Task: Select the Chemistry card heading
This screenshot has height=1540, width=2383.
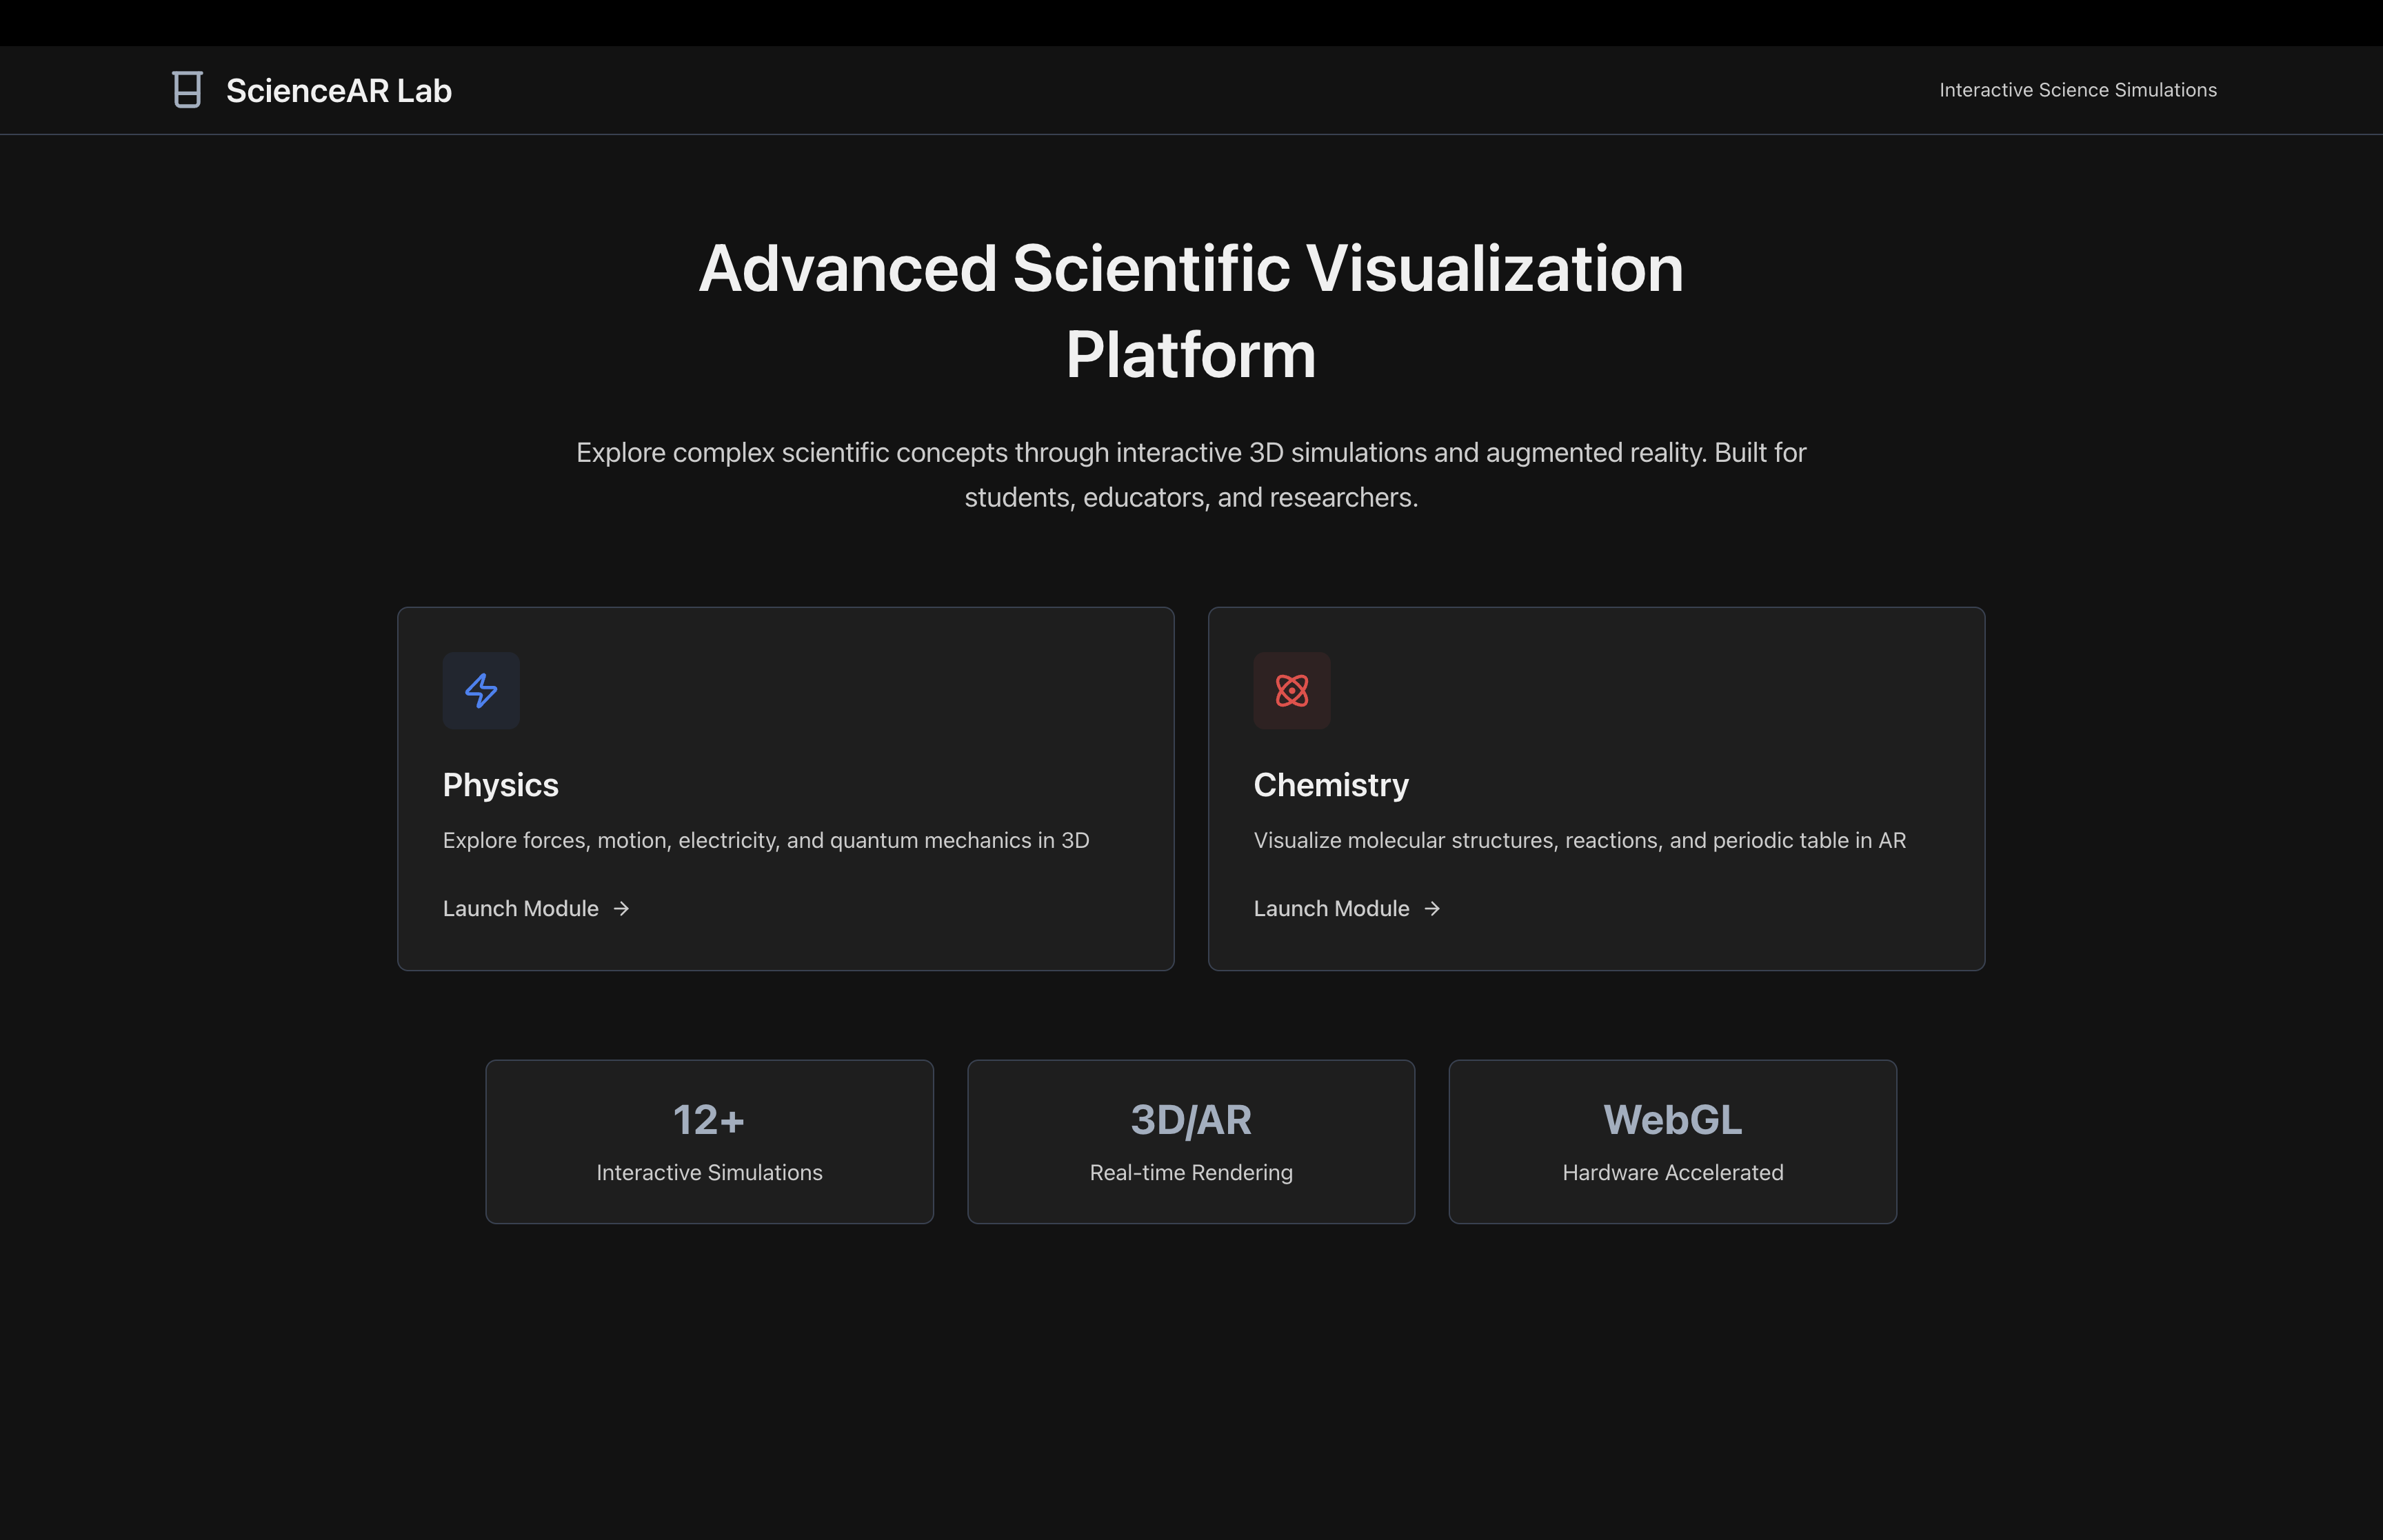Action: (1330, 785)
